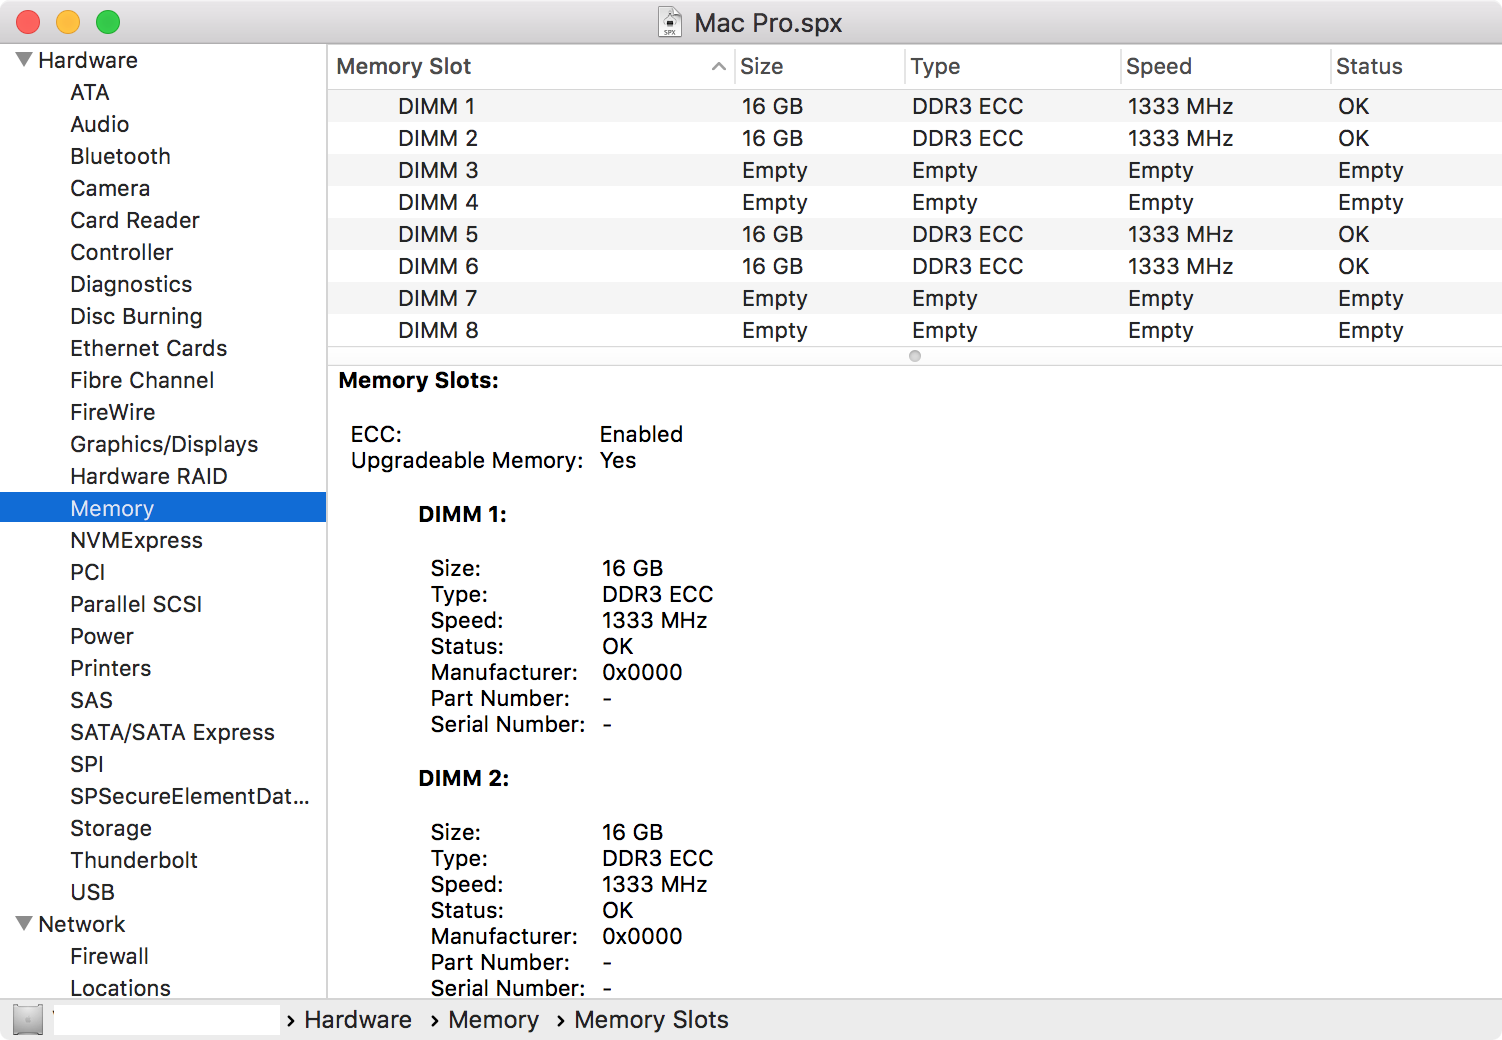The image size is (1502, 1040).
Task: Select the DIMM 1 table row
Action: pos(914,106)
